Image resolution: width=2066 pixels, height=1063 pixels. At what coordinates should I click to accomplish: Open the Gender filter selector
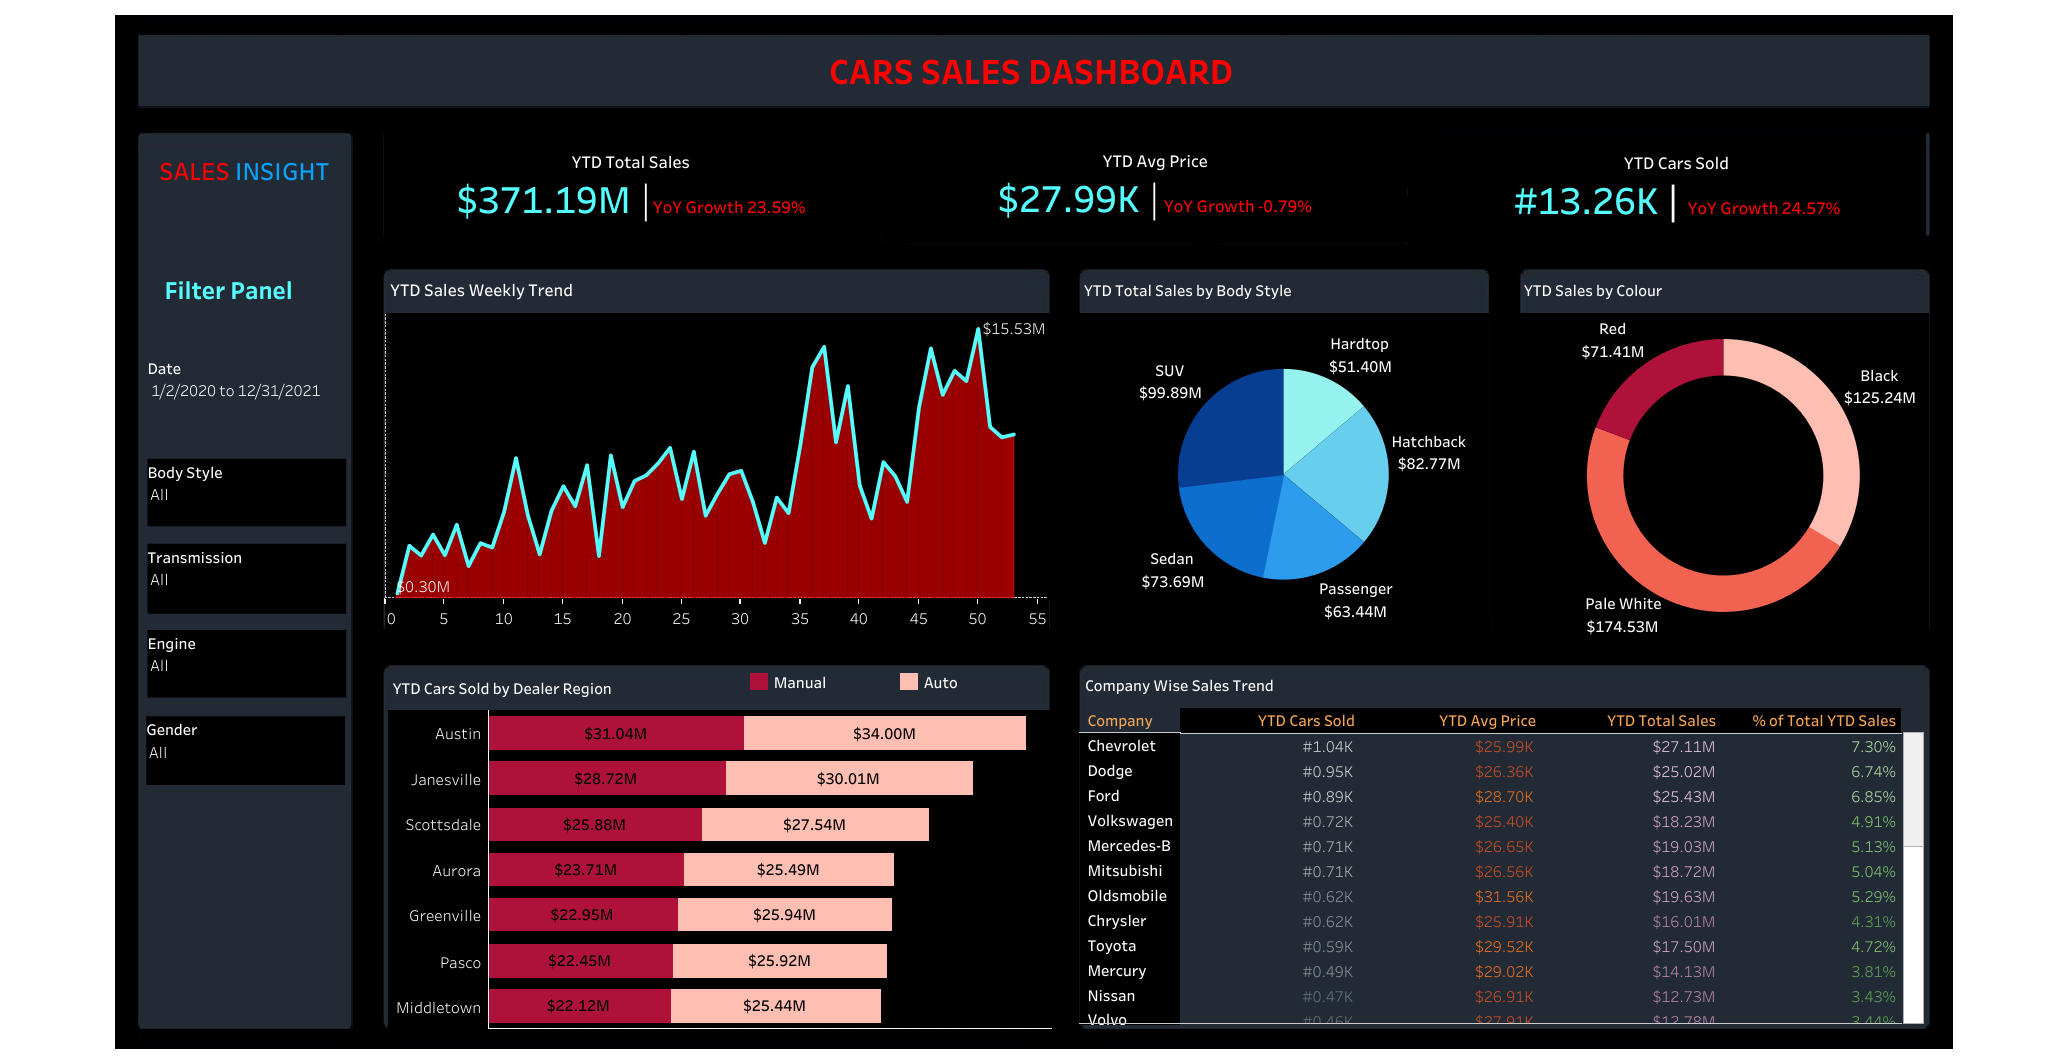coord(246,749)
